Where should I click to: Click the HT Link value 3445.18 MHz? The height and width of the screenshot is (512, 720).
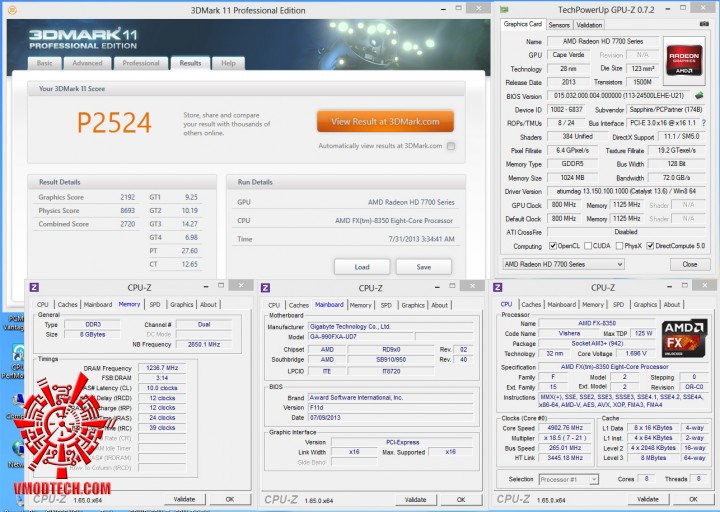pyautogui.click(x=565, y=458)
